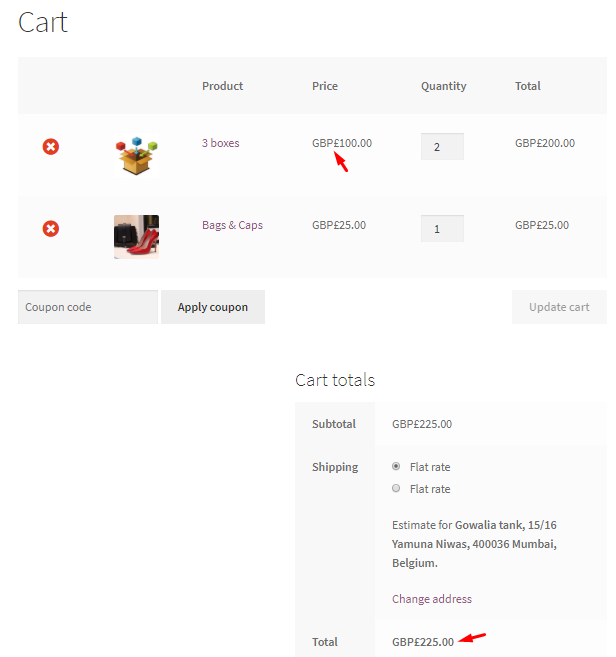Click the Product column header
The image size is (616, 657).
[222, 86]
